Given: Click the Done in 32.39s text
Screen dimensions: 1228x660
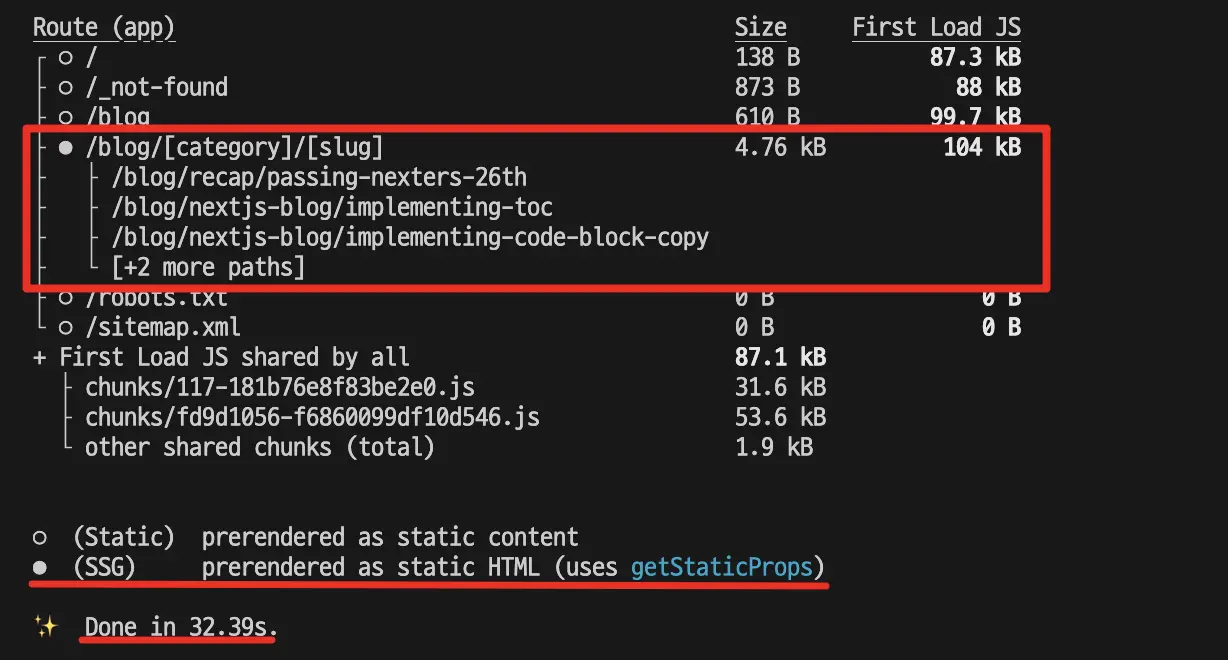Looking at the screenshot, I should click(x=181, y=628).
